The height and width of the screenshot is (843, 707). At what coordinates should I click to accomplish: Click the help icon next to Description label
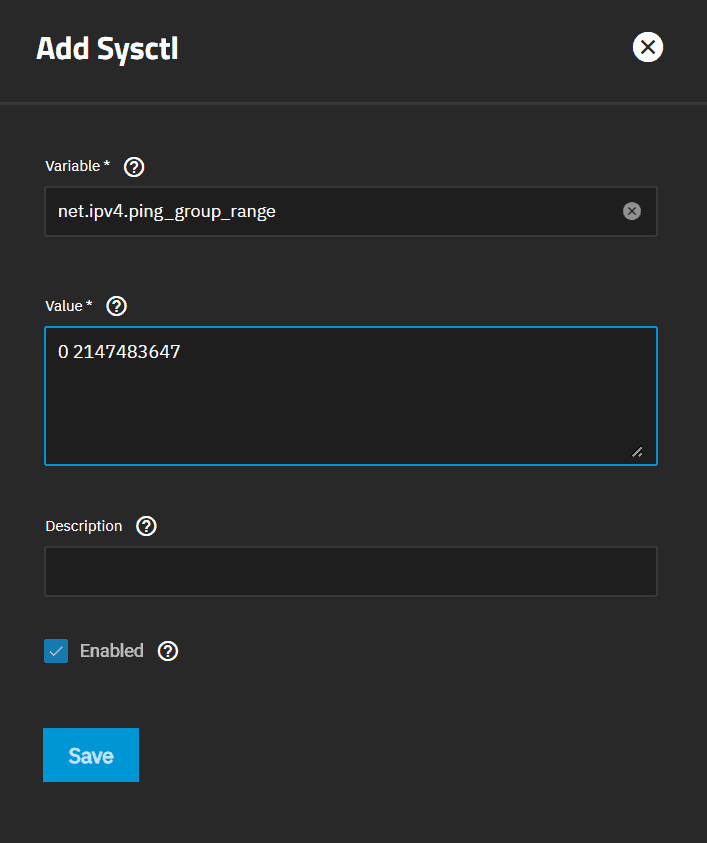(146, 525)
